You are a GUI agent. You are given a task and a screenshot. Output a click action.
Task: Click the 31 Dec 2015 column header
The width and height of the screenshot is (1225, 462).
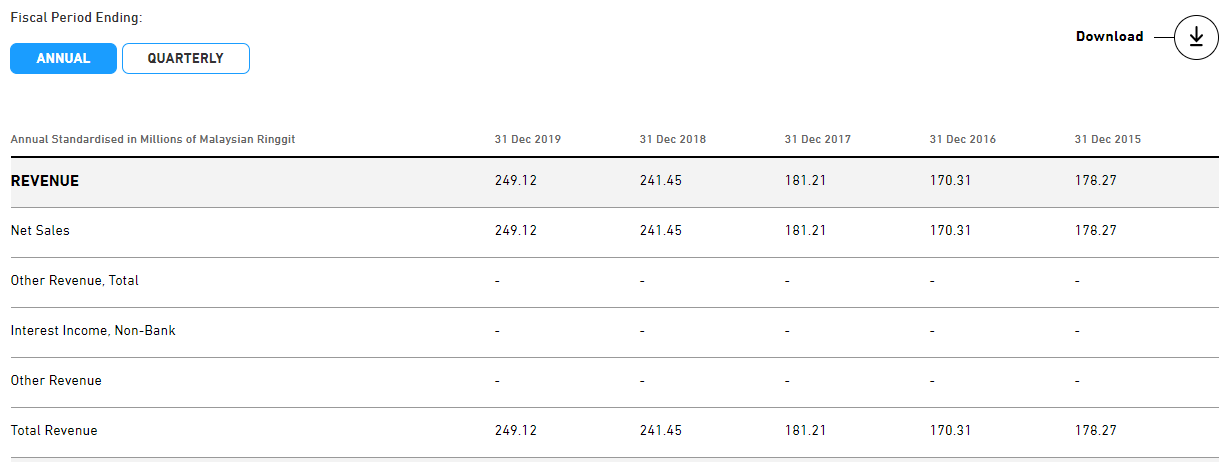click(1108, 140)
